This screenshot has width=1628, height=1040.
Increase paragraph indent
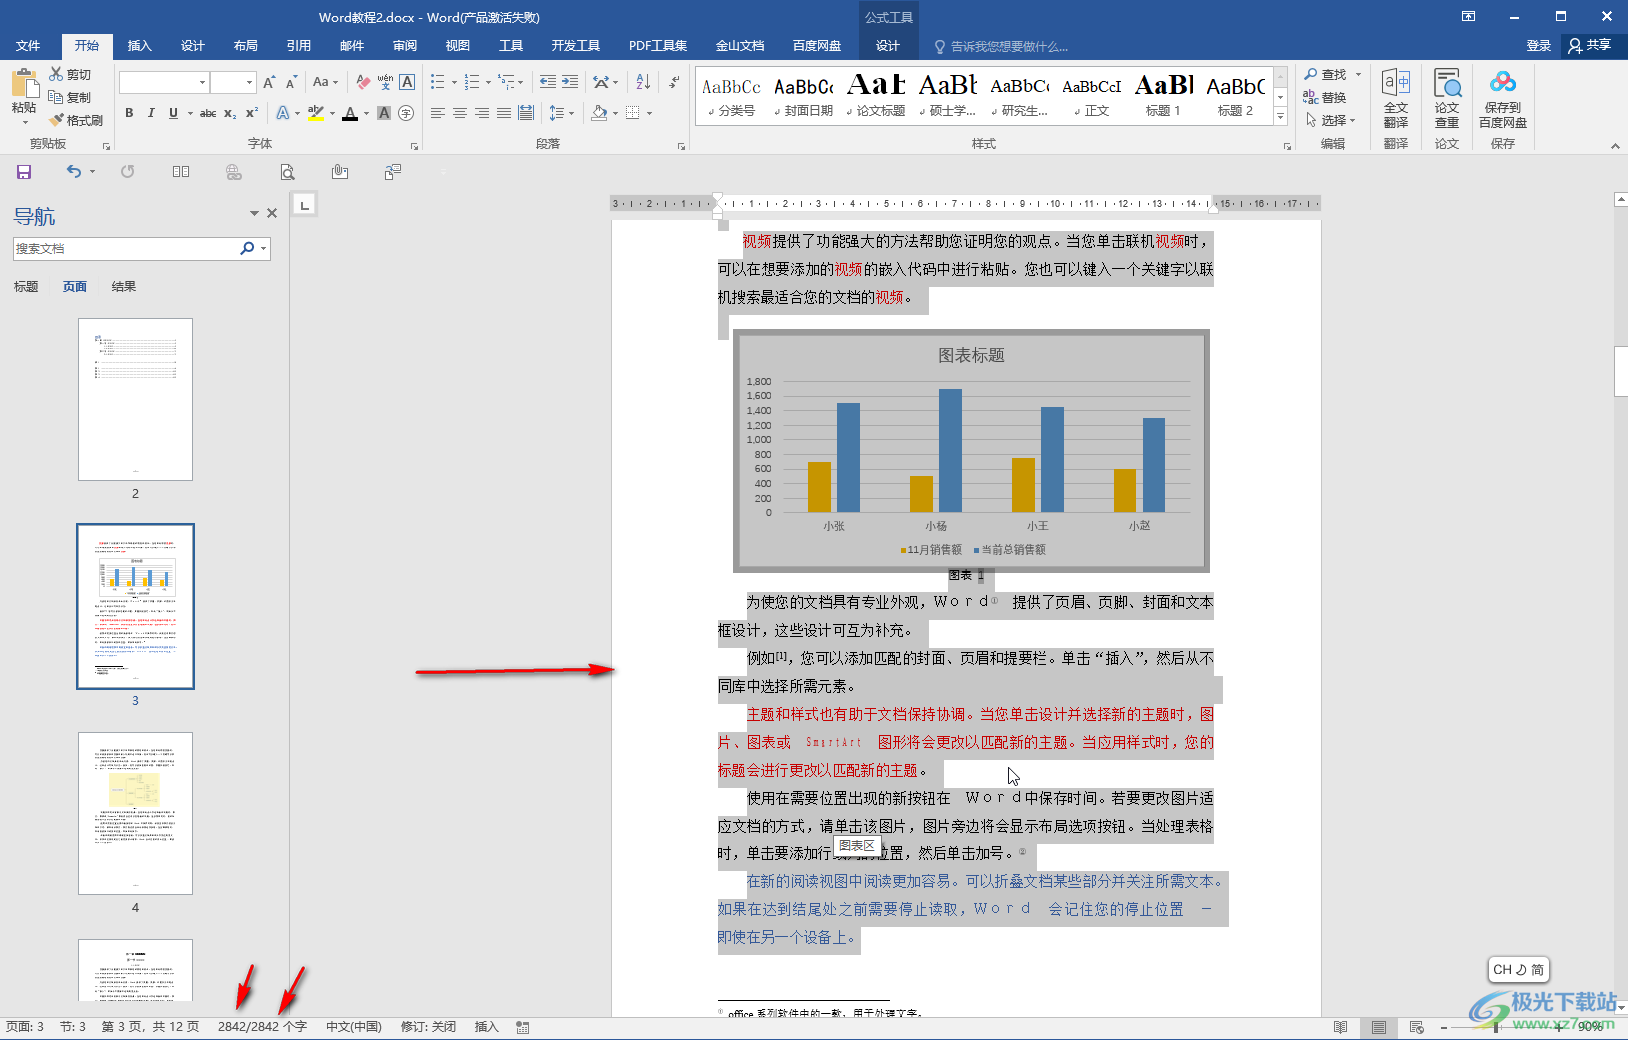pos(570,82)
